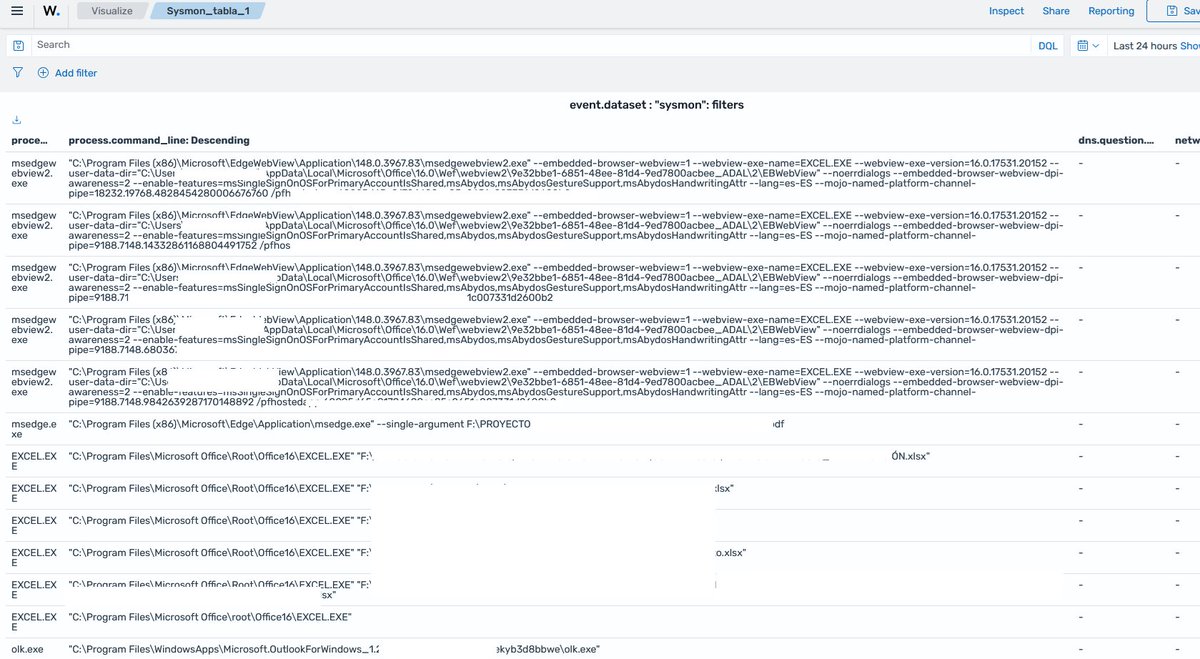Click webview2 command line pipe 9188.7148.9842639287170148892
This screenshot has width=1200, height=659.
click(568, 389)
